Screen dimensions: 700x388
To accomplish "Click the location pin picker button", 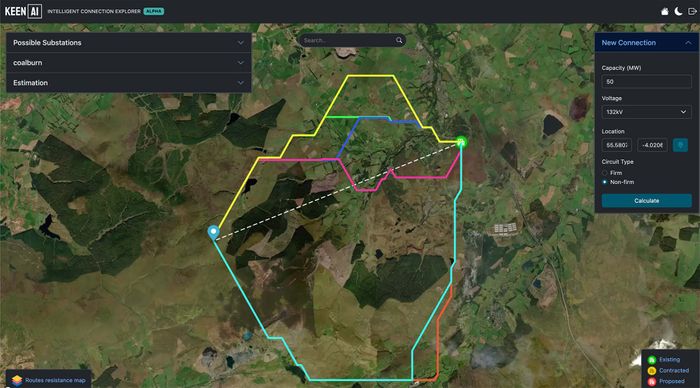I will (680, 145).
